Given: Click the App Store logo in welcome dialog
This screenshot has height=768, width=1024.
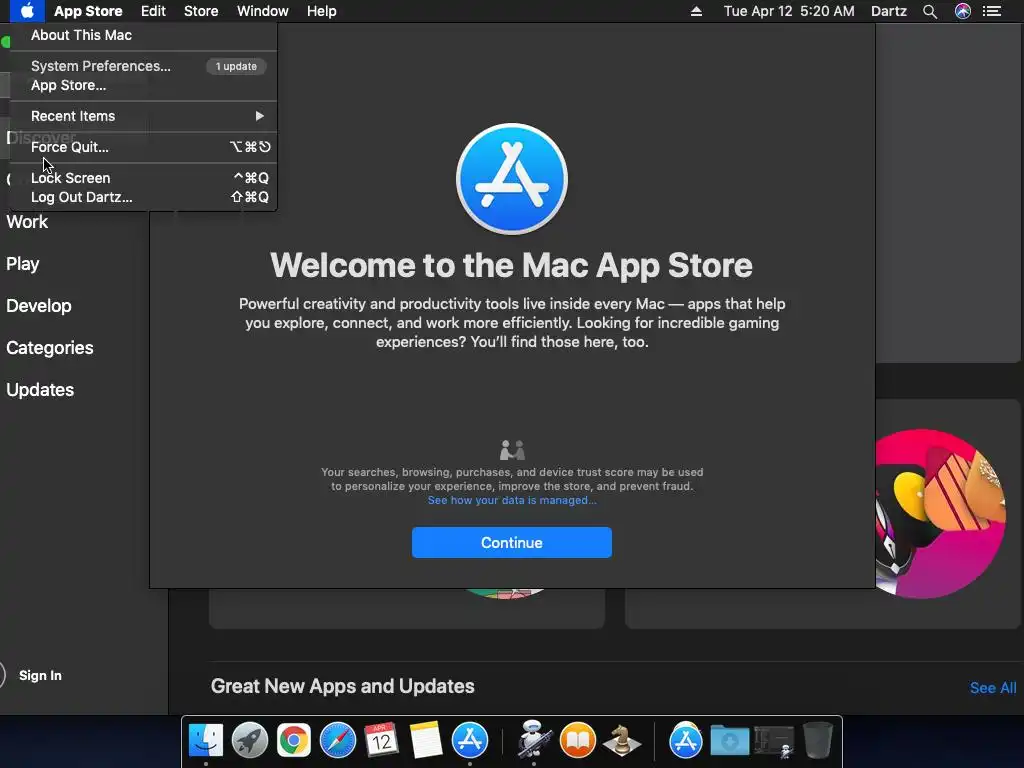Looking at the screenshot, I should pos(512,179).
